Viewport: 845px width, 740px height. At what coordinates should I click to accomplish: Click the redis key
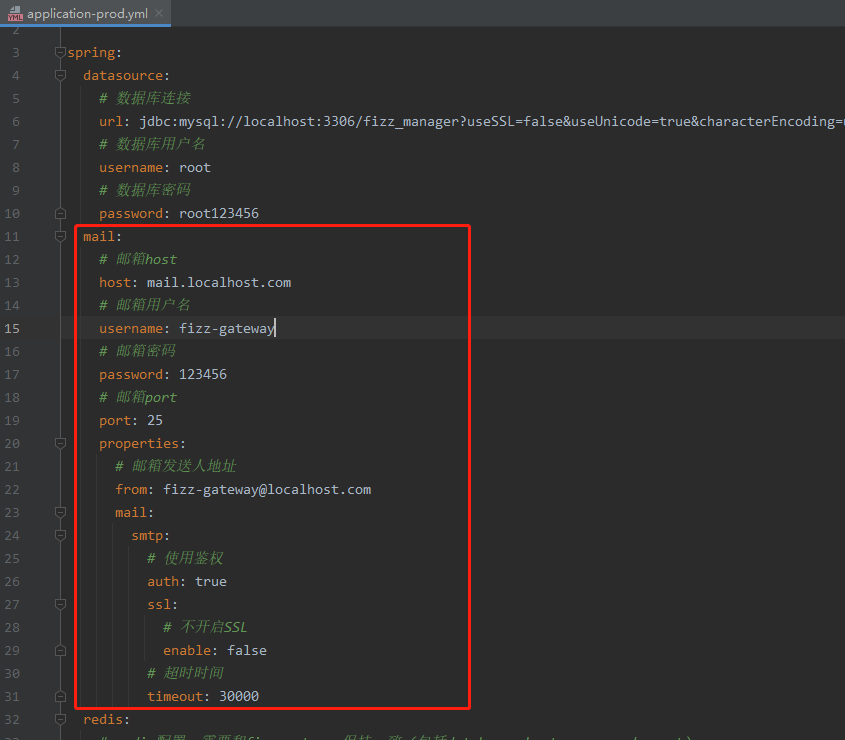point(103,720)
